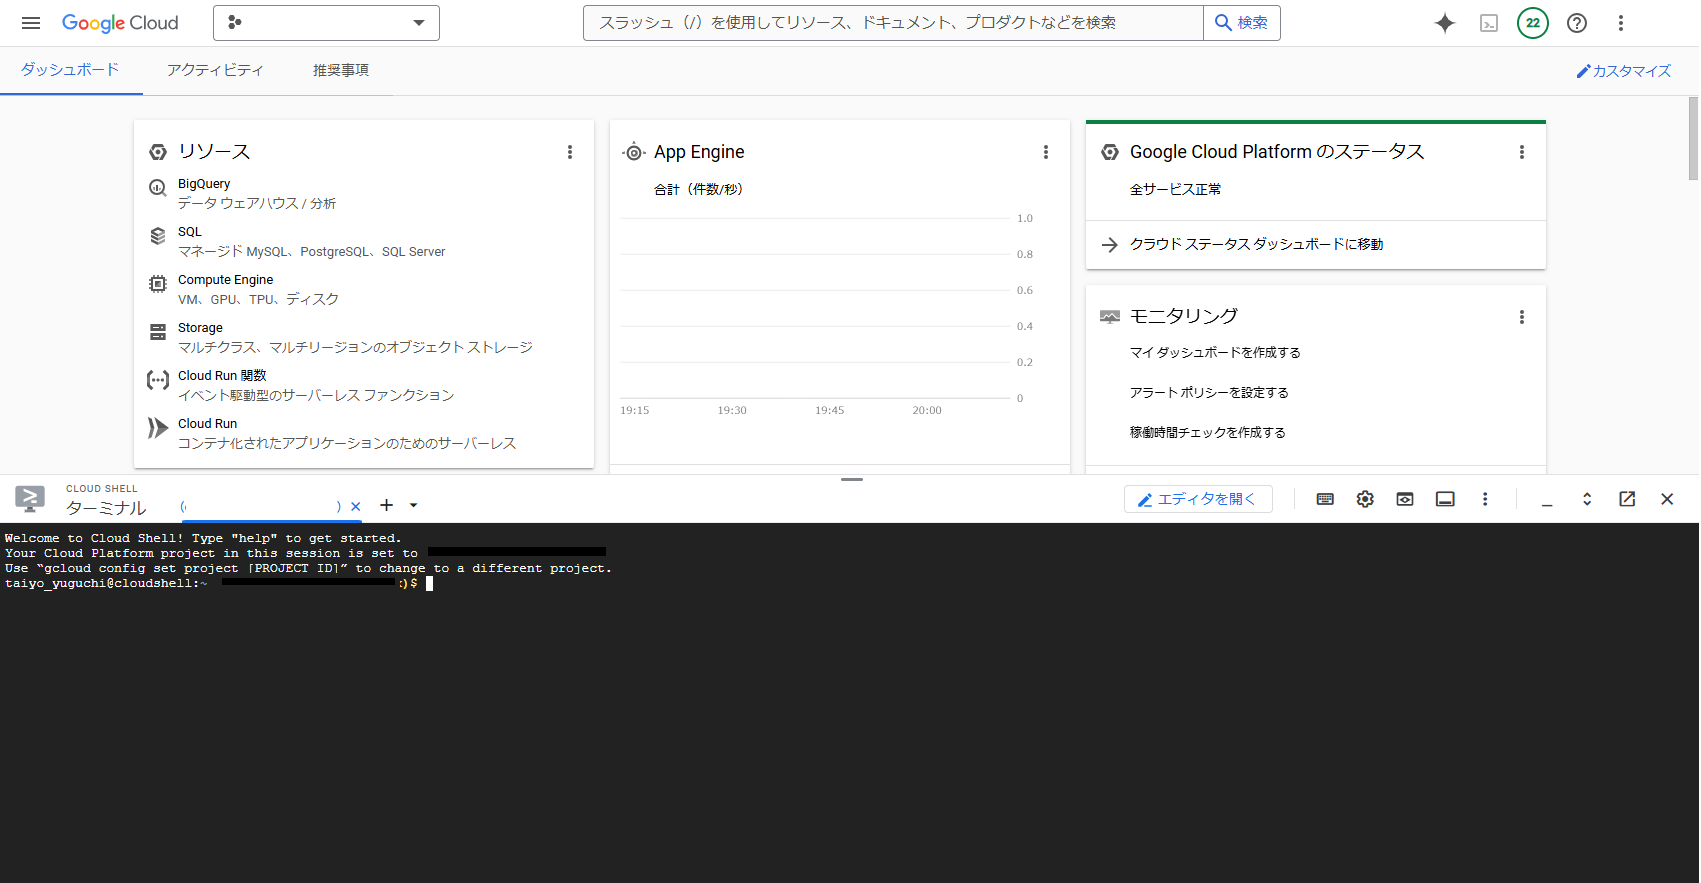Open the モニタリング card options menu
The height and width of the screenshot is (883, 1701).
point(1522,317)
